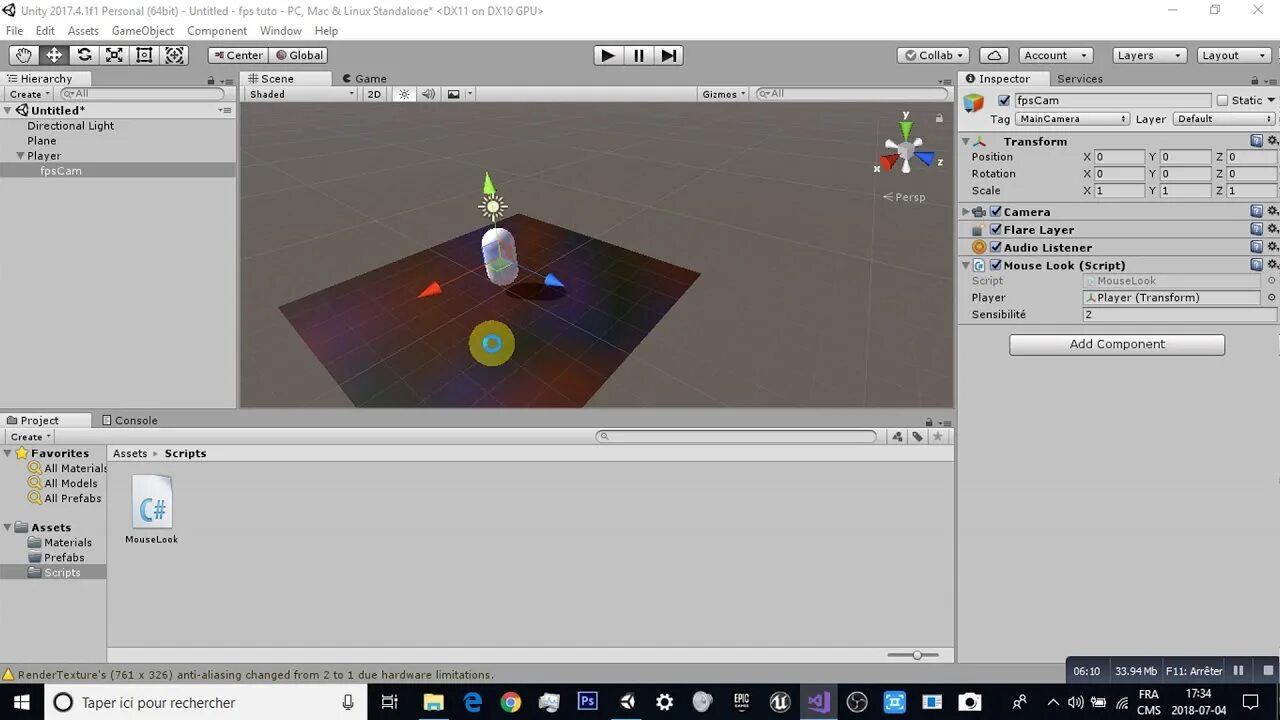Click Save search star icon in Project

[937, 436]
